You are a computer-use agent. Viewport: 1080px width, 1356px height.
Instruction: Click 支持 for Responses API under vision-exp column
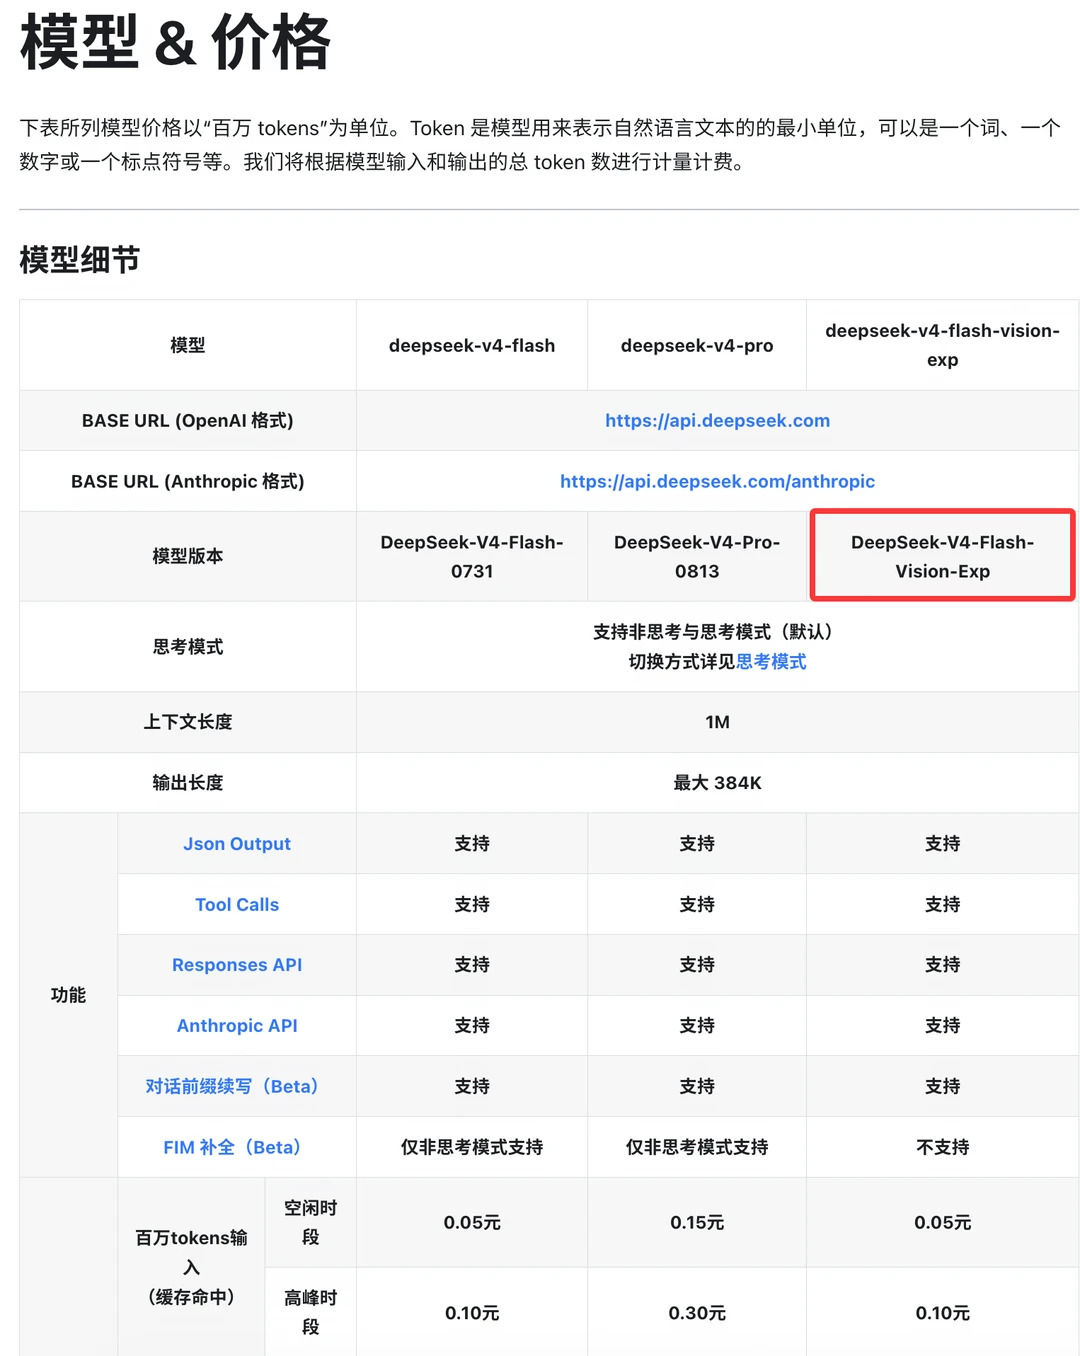(942, 965)
